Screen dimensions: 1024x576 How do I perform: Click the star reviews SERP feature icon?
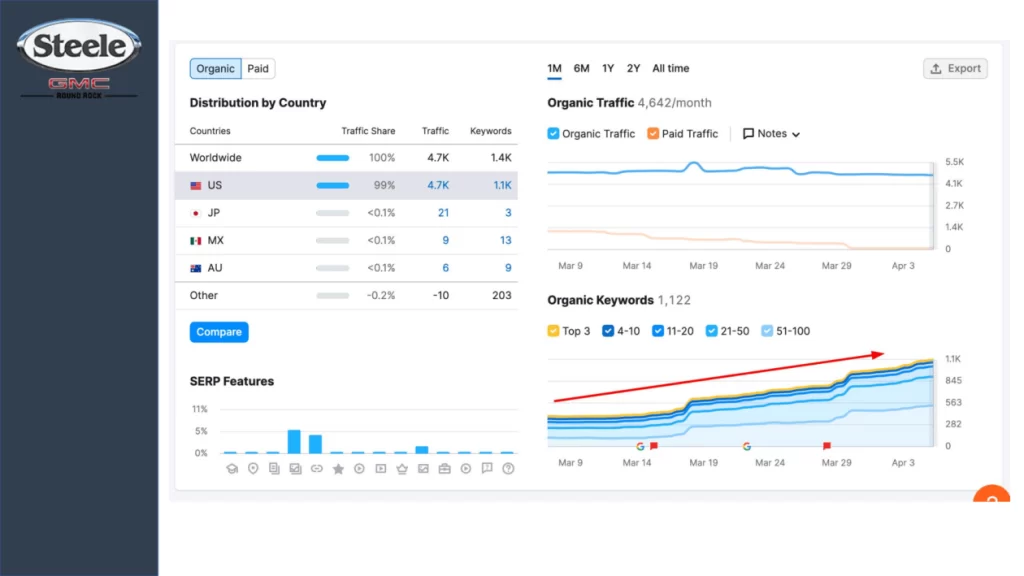338,468
